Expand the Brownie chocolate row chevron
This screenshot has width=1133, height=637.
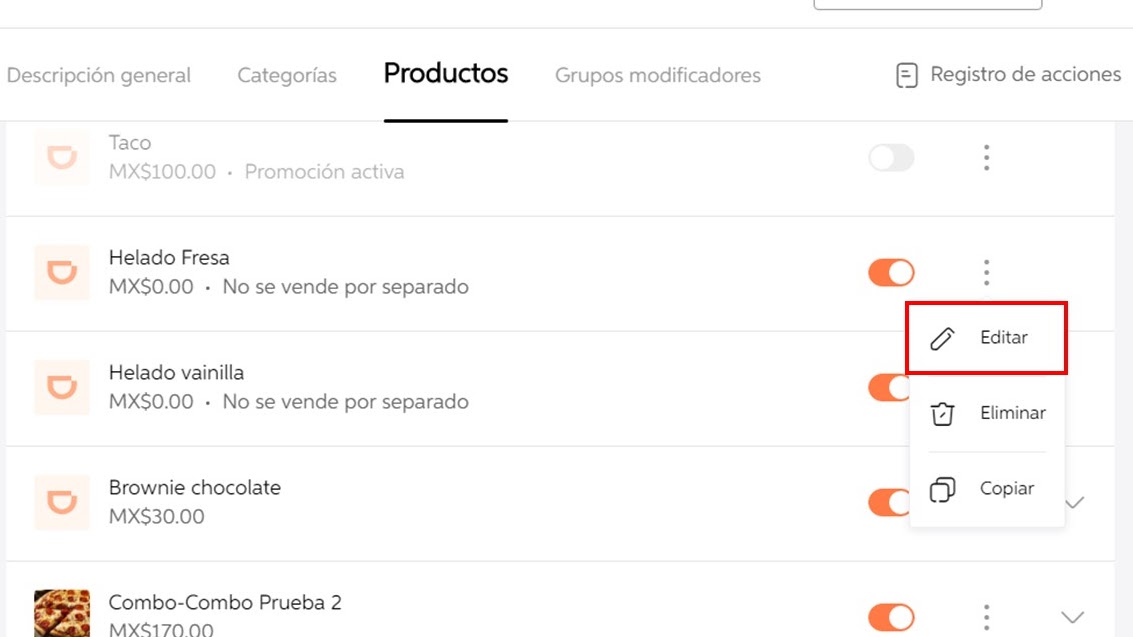(x=1072, y=502)
